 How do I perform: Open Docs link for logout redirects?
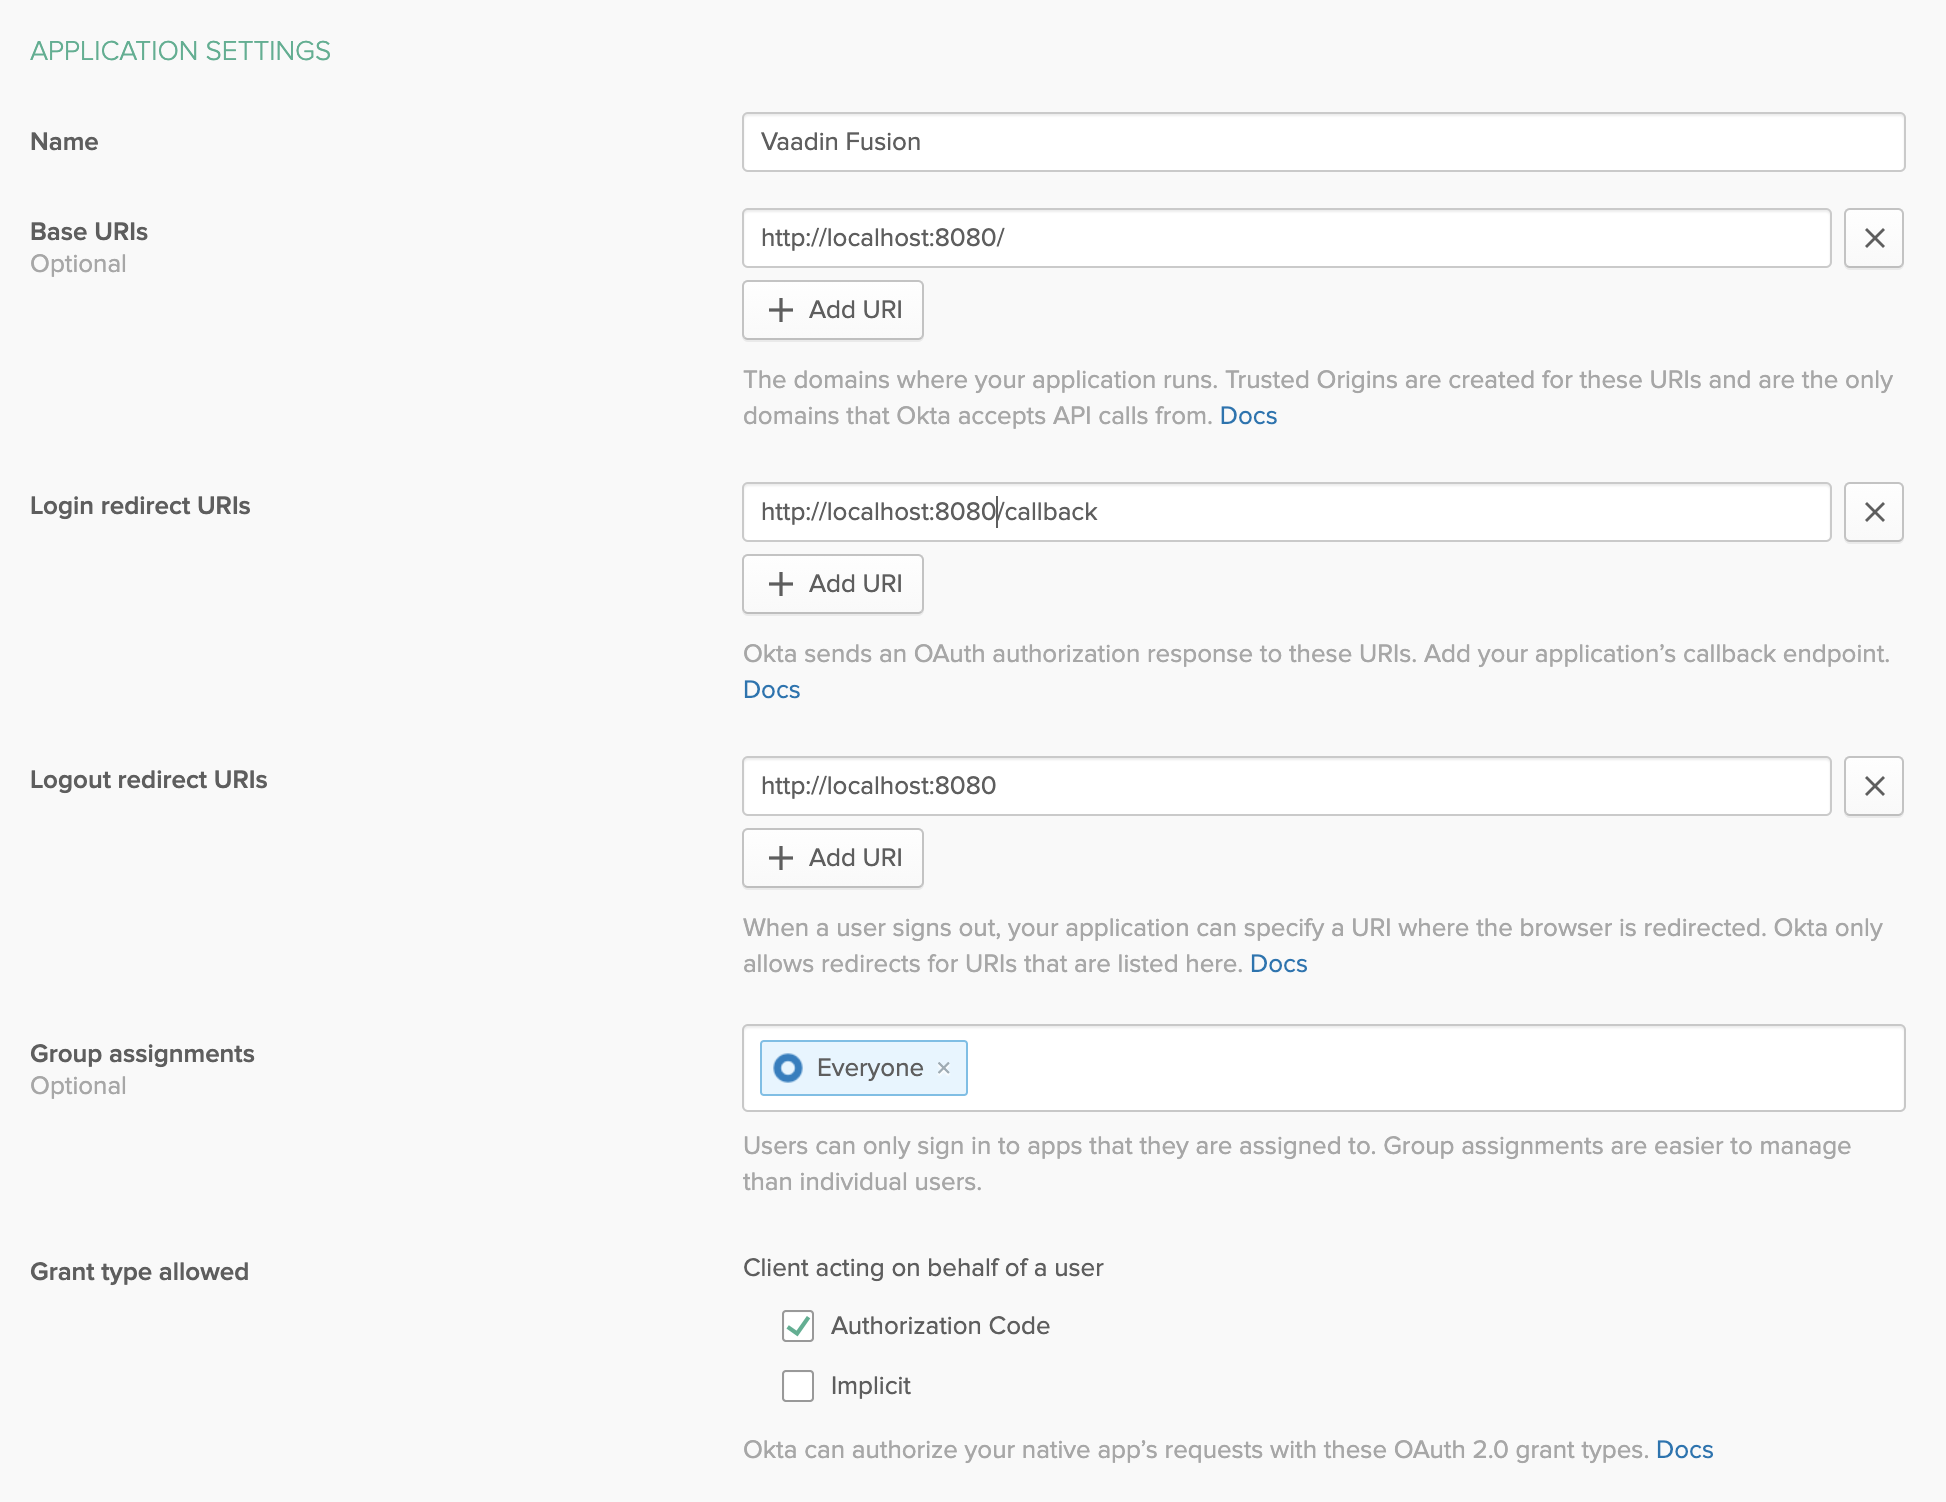click(1278, 964)
